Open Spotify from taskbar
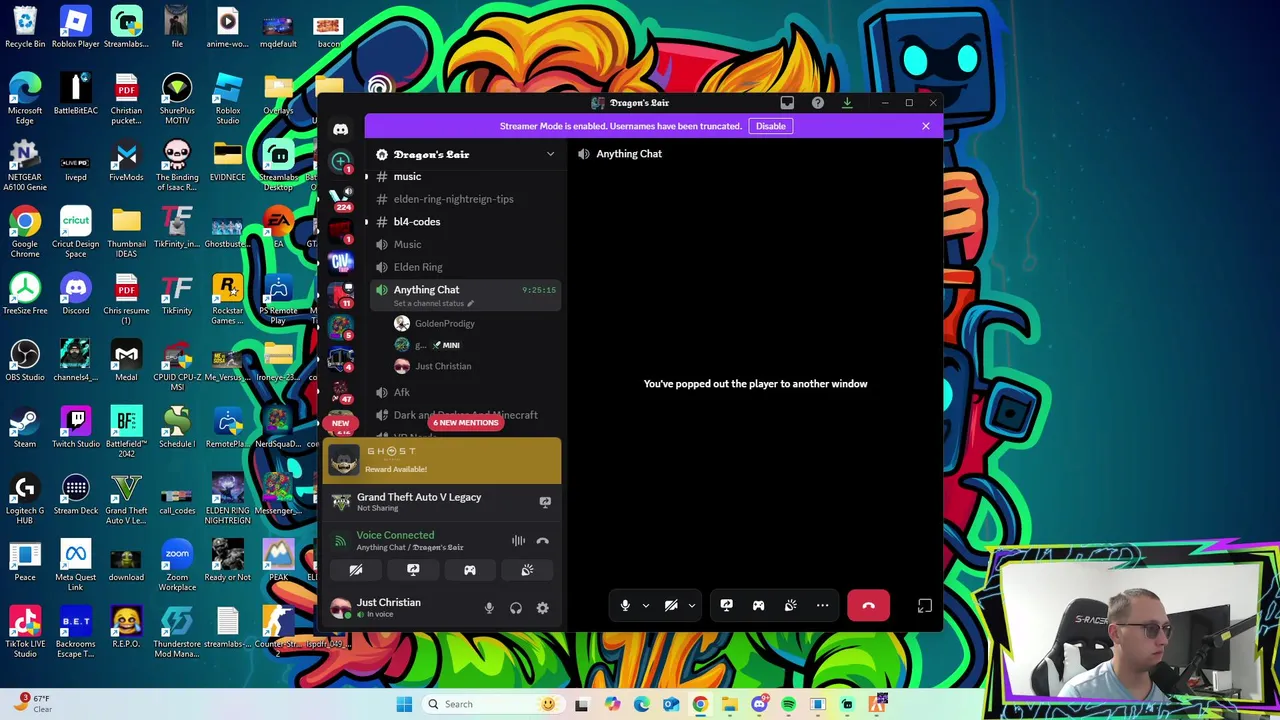Screen dimensions: 1280x720 click(x=788, y=704)
